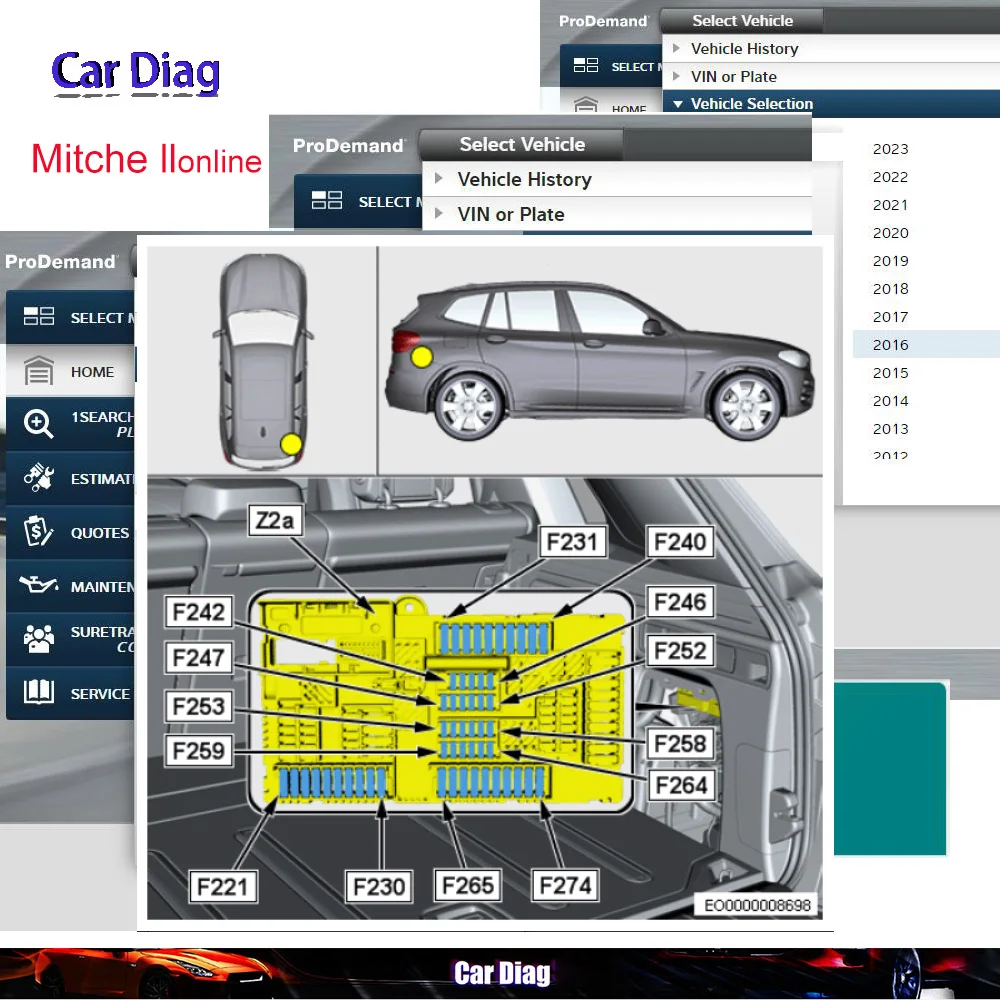The height and width of the screenshot is (1000, 1000).
Task: Click the top-view car thumbnail
Action: (263, 361)
